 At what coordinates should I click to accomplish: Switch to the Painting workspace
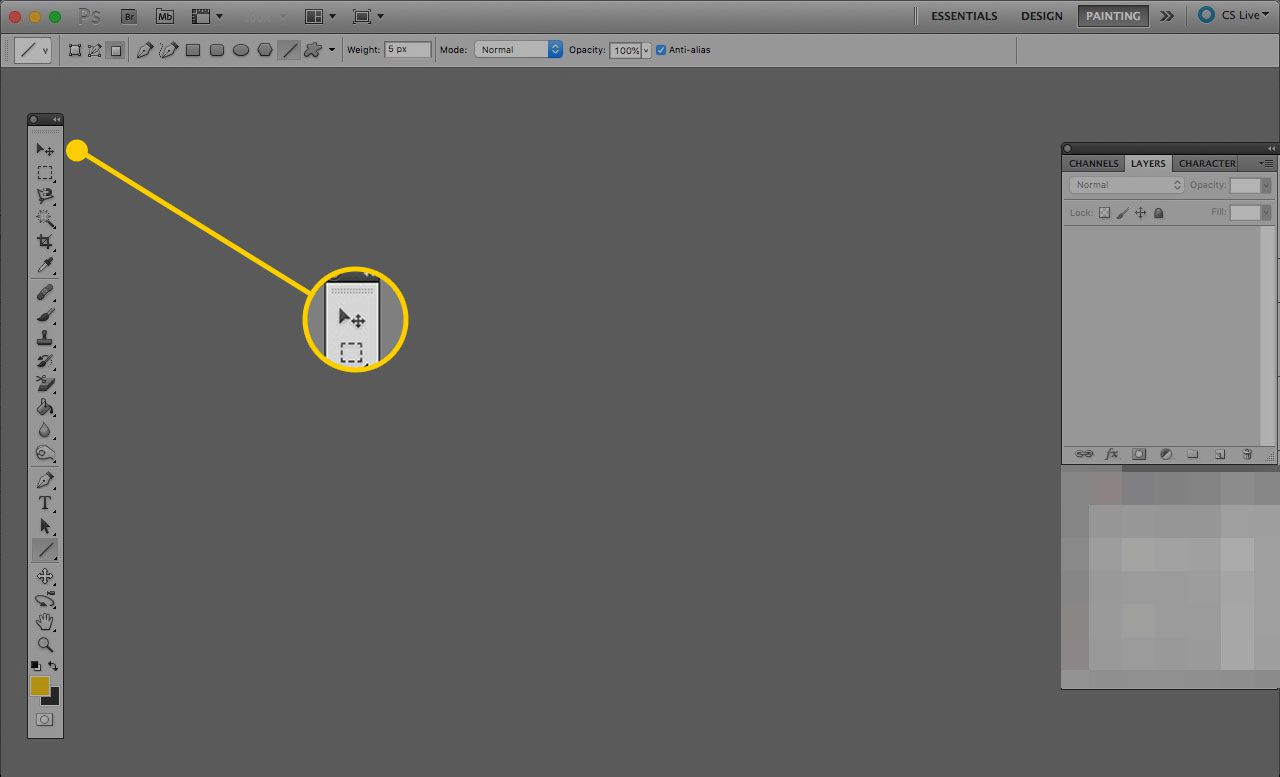click(1113, 16)
